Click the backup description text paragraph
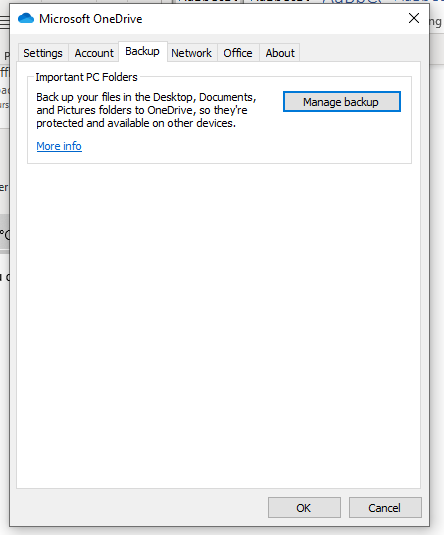 [146, 110]
